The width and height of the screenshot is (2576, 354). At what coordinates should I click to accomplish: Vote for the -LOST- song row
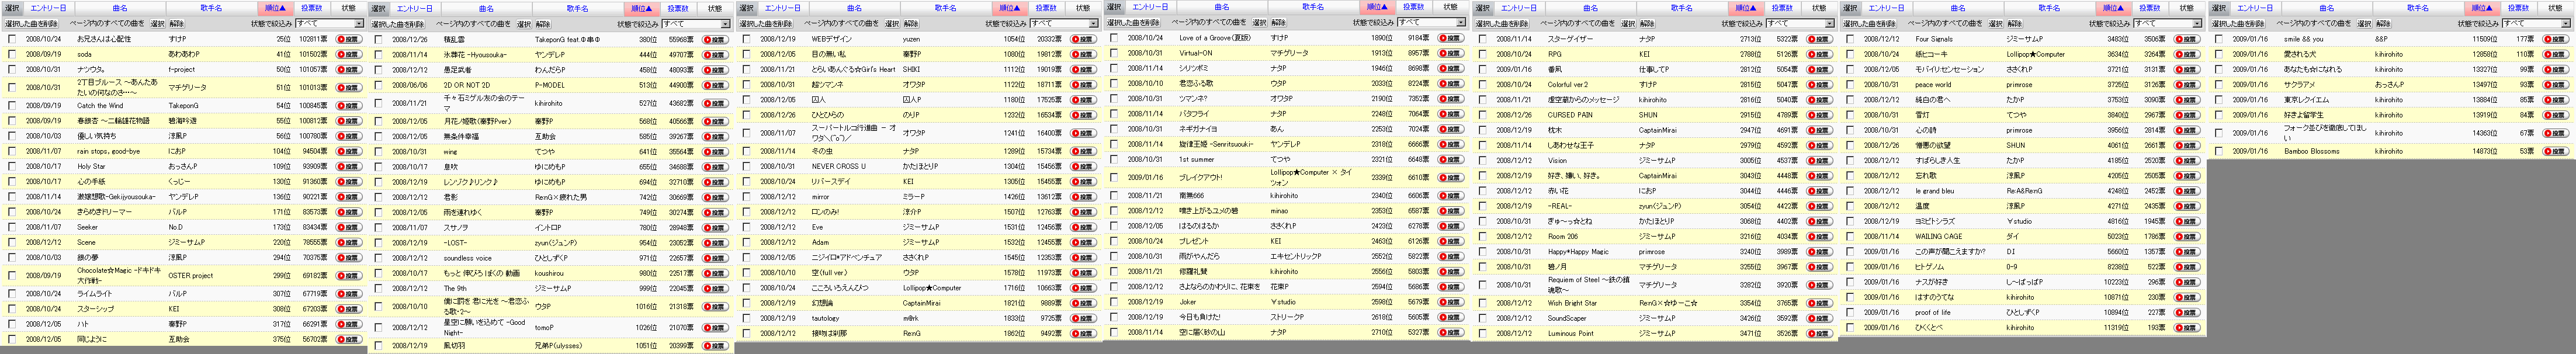click(x=715, y=243)
